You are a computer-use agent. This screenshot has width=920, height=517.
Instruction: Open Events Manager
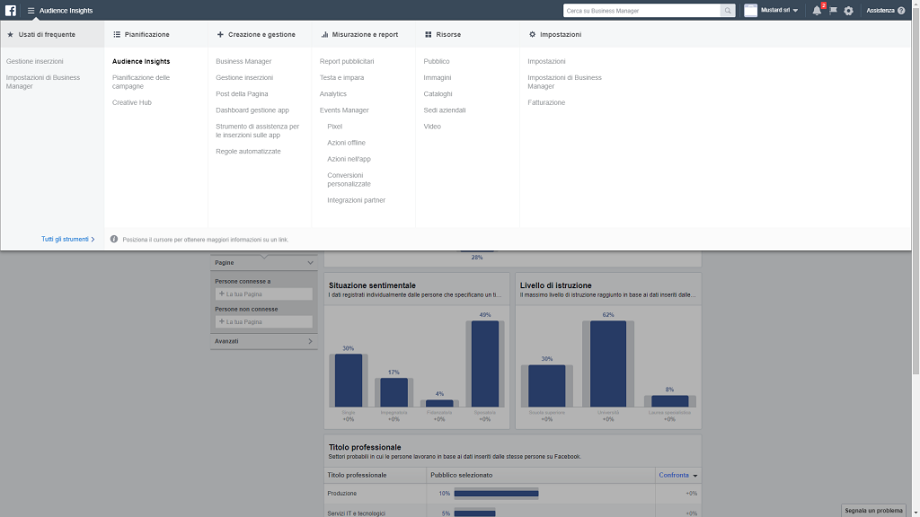point(344,110)
